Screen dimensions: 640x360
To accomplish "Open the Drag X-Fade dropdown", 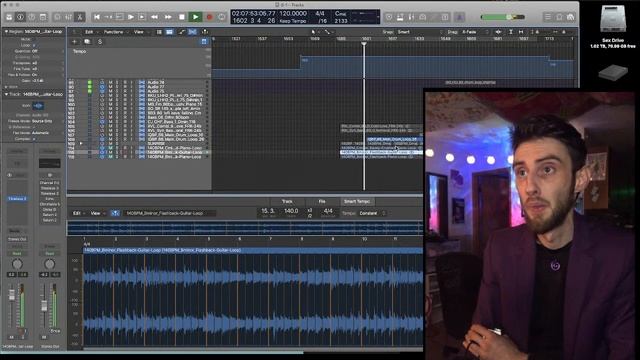I will tap(475, 32).
